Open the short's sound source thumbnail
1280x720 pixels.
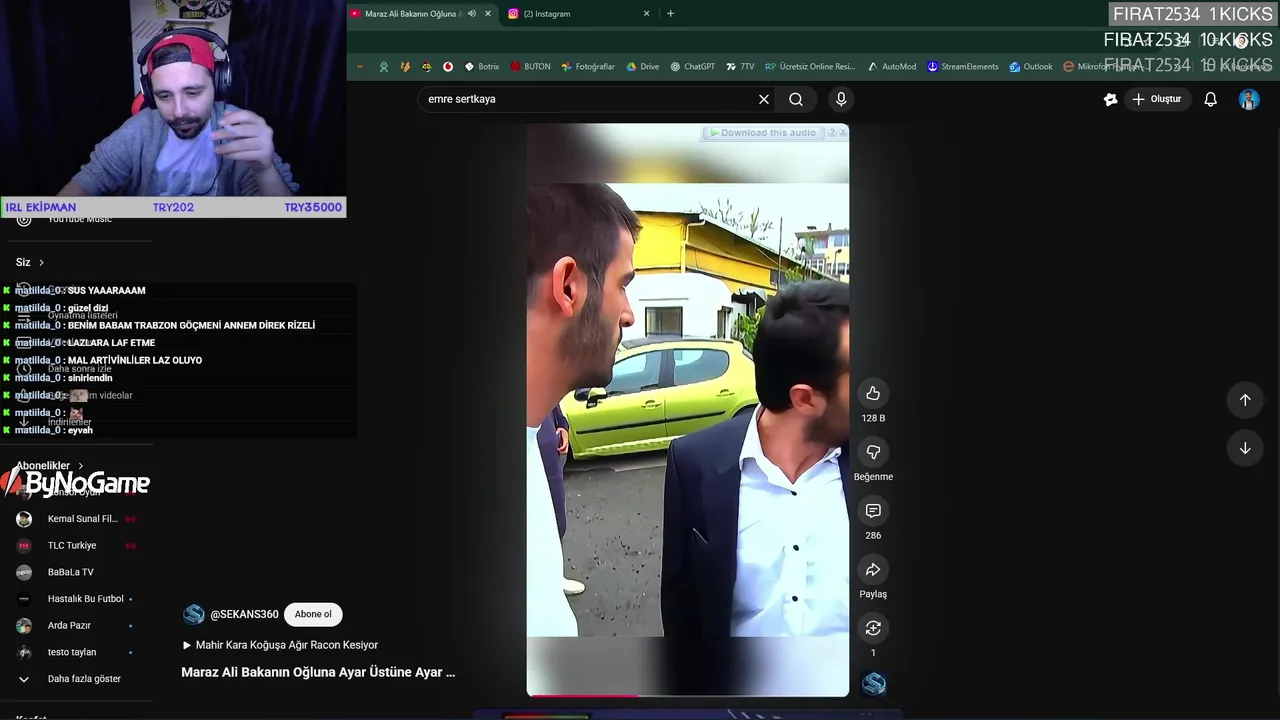pyautogui.click(x=874, y=684)
